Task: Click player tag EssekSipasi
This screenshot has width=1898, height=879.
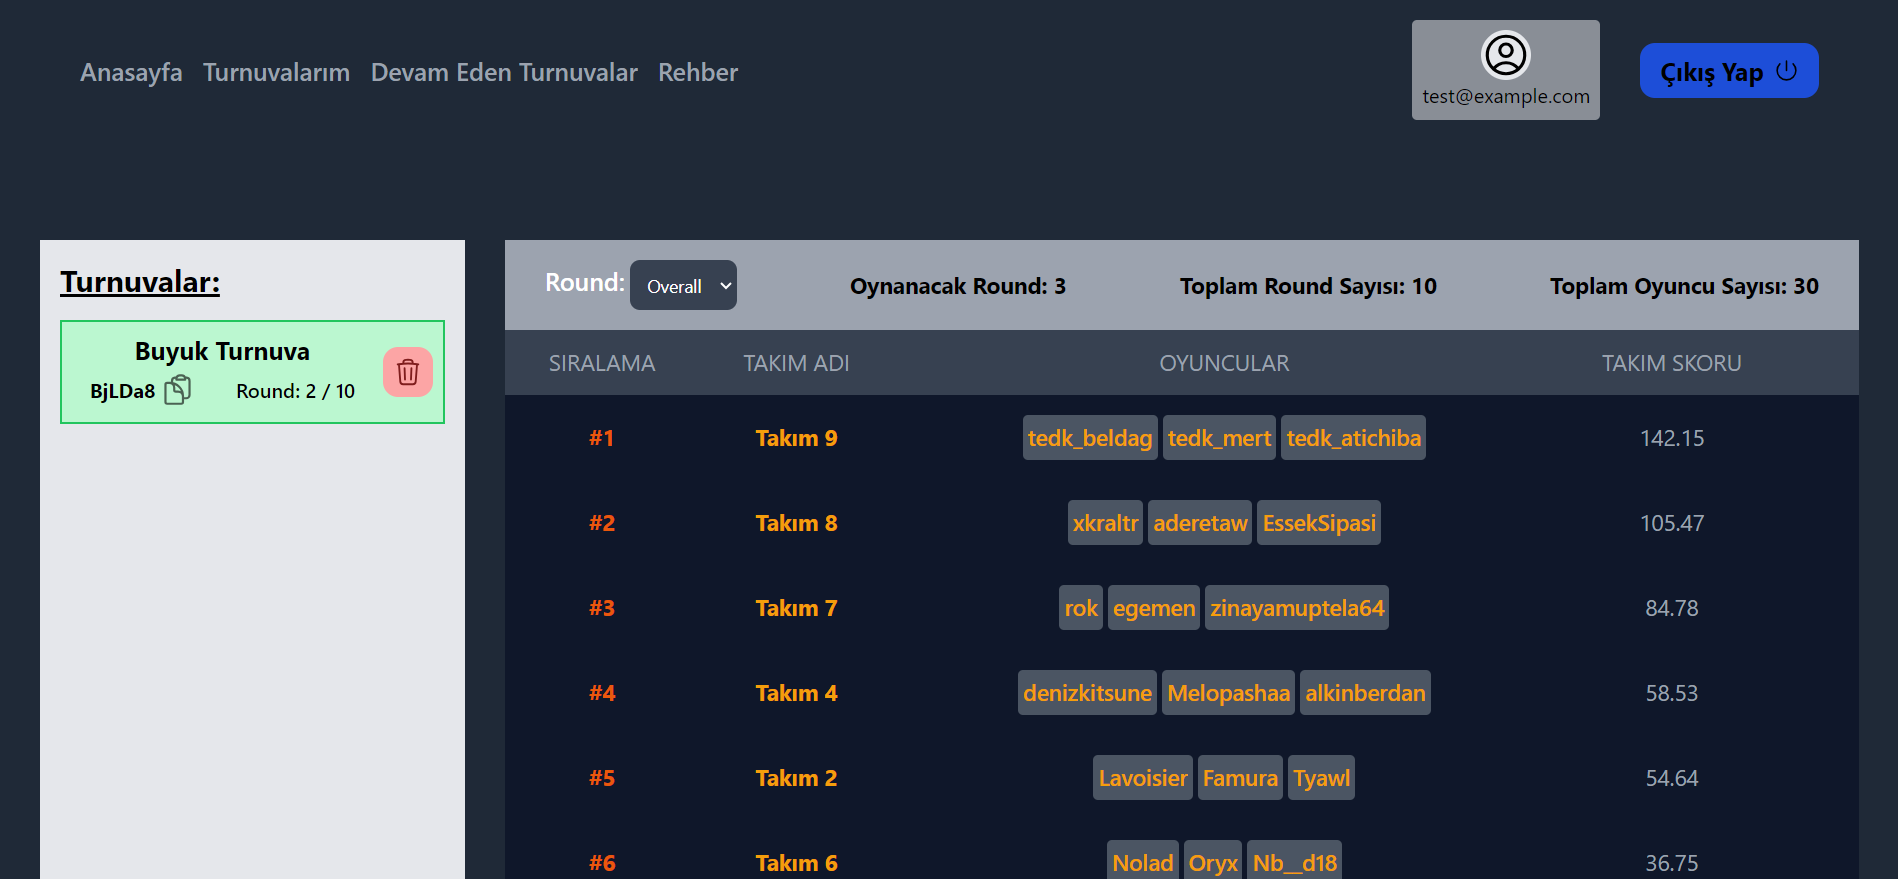Action: pos(1319,523)
